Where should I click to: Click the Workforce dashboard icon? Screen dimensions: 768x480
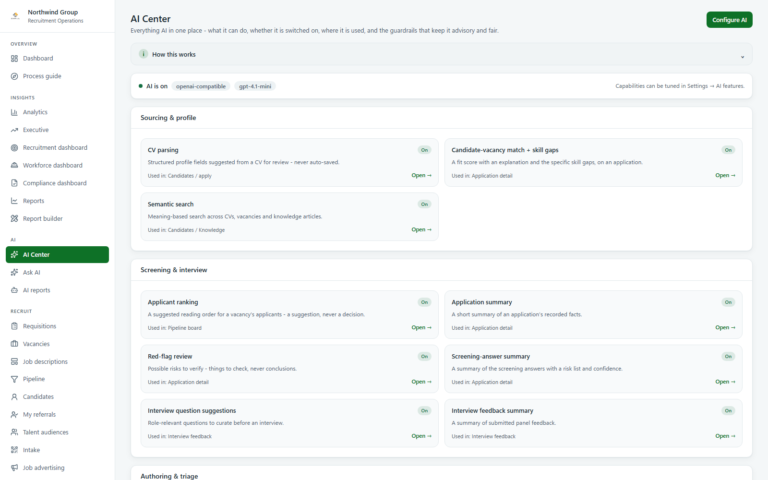click(x=14, y=165)
